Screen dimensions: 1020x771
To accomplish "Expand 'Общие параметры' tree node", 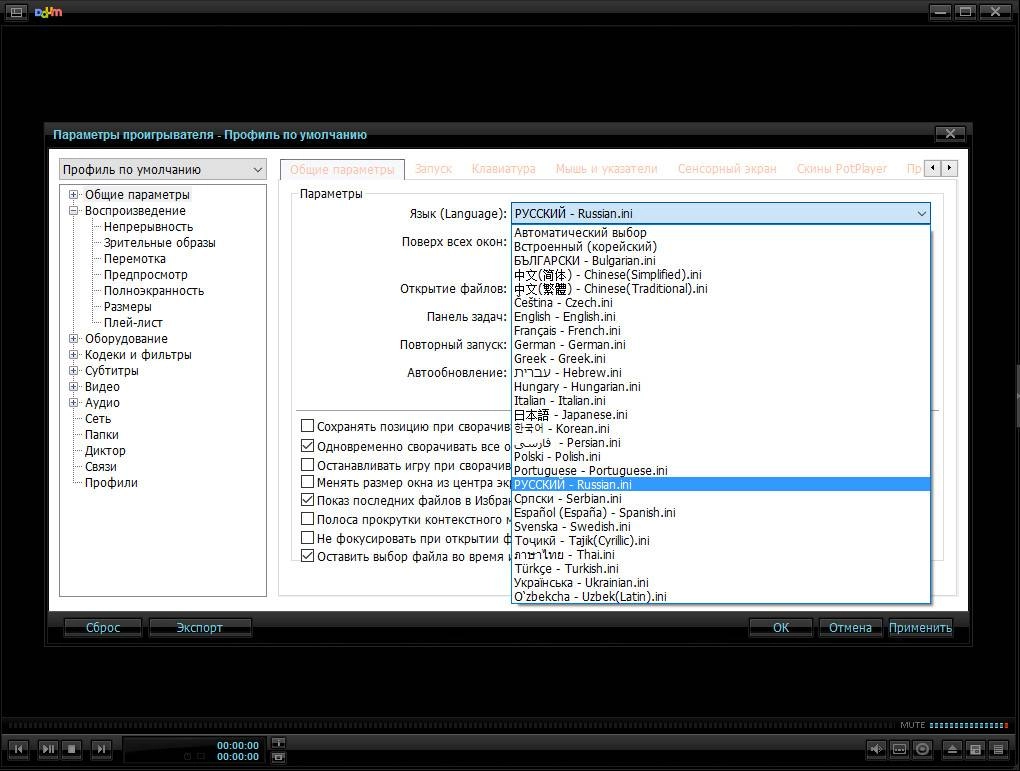I will (x=74, y=195).
